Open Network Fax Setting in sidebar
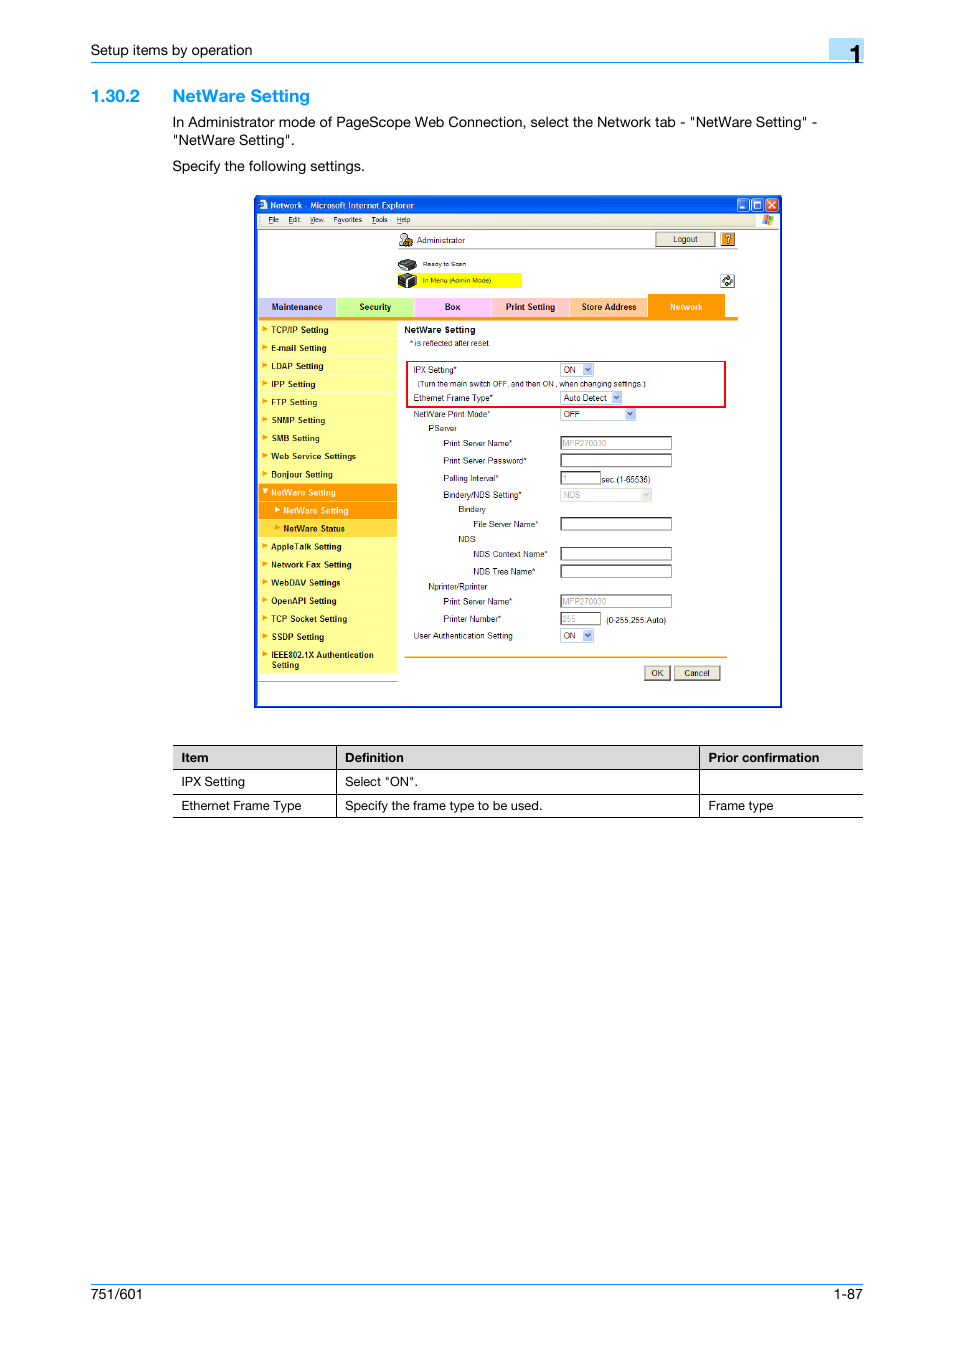954x1350 pixels. tap(311, 564)
